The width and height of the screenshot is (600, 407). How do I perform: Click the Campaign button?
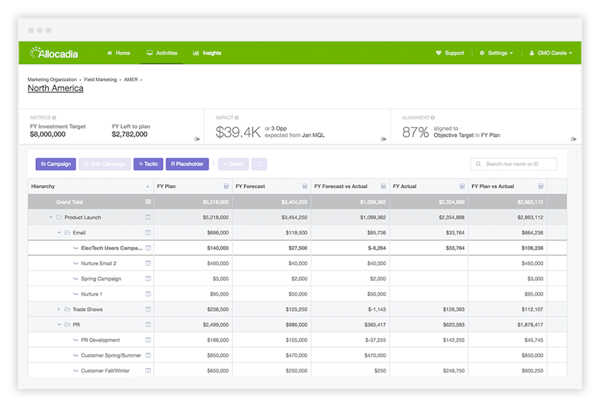pos(55,164)
